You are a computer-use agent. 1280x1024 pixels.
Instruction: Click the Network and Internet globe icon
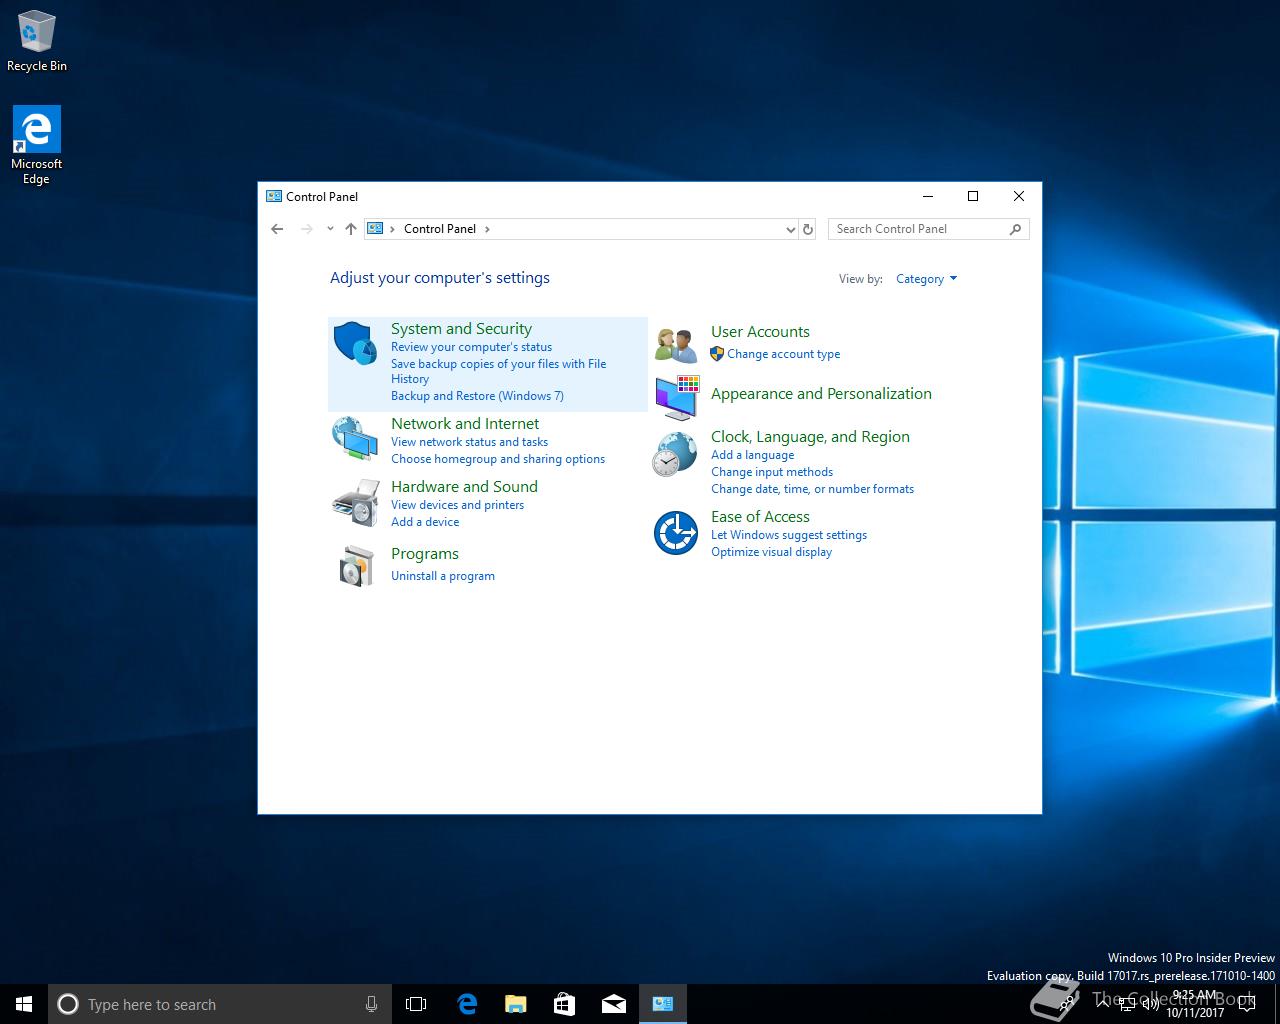[x=354, y=439]
